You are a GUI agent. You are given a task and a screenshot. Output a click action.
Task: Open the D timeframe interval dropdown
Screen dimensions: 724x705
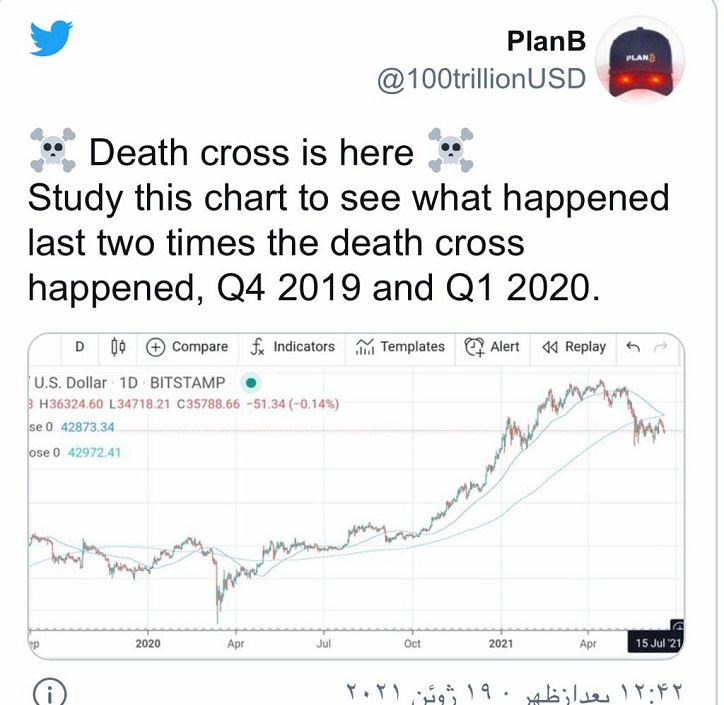[79, 347]
